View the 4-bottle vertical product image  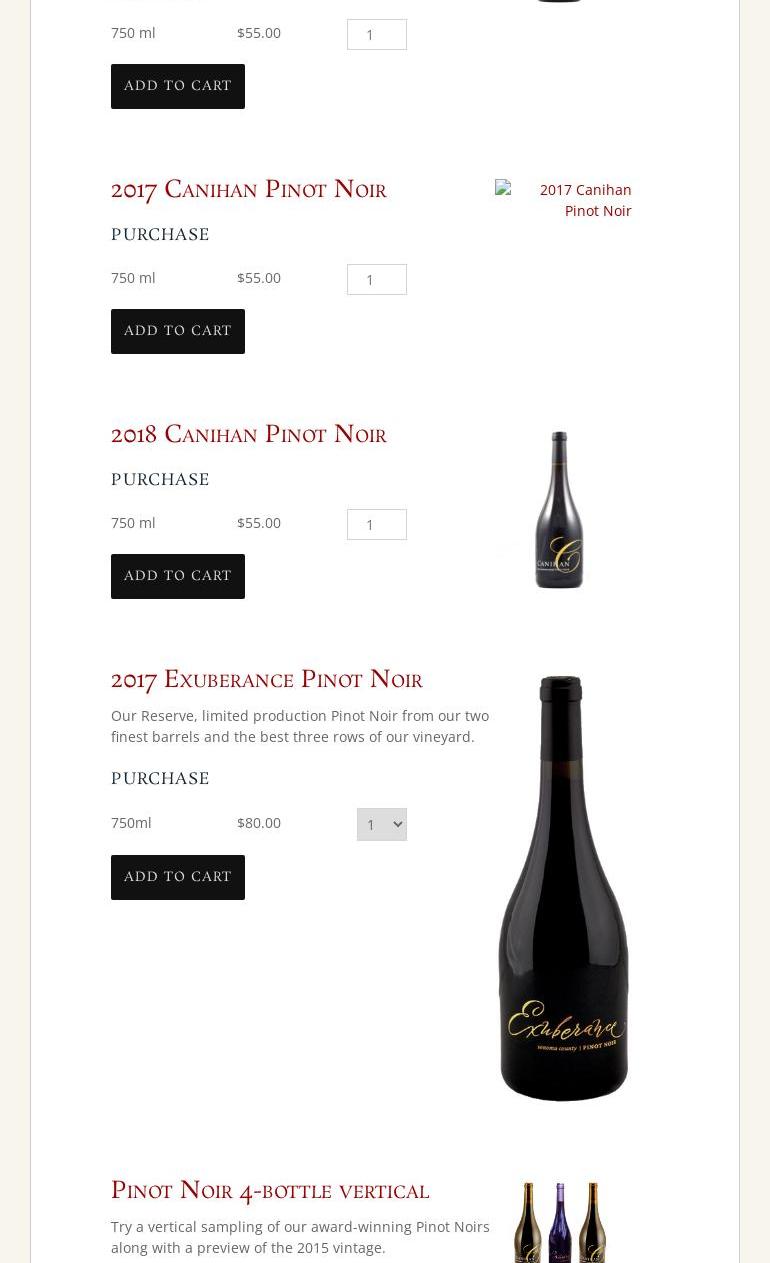point(560,1222)
